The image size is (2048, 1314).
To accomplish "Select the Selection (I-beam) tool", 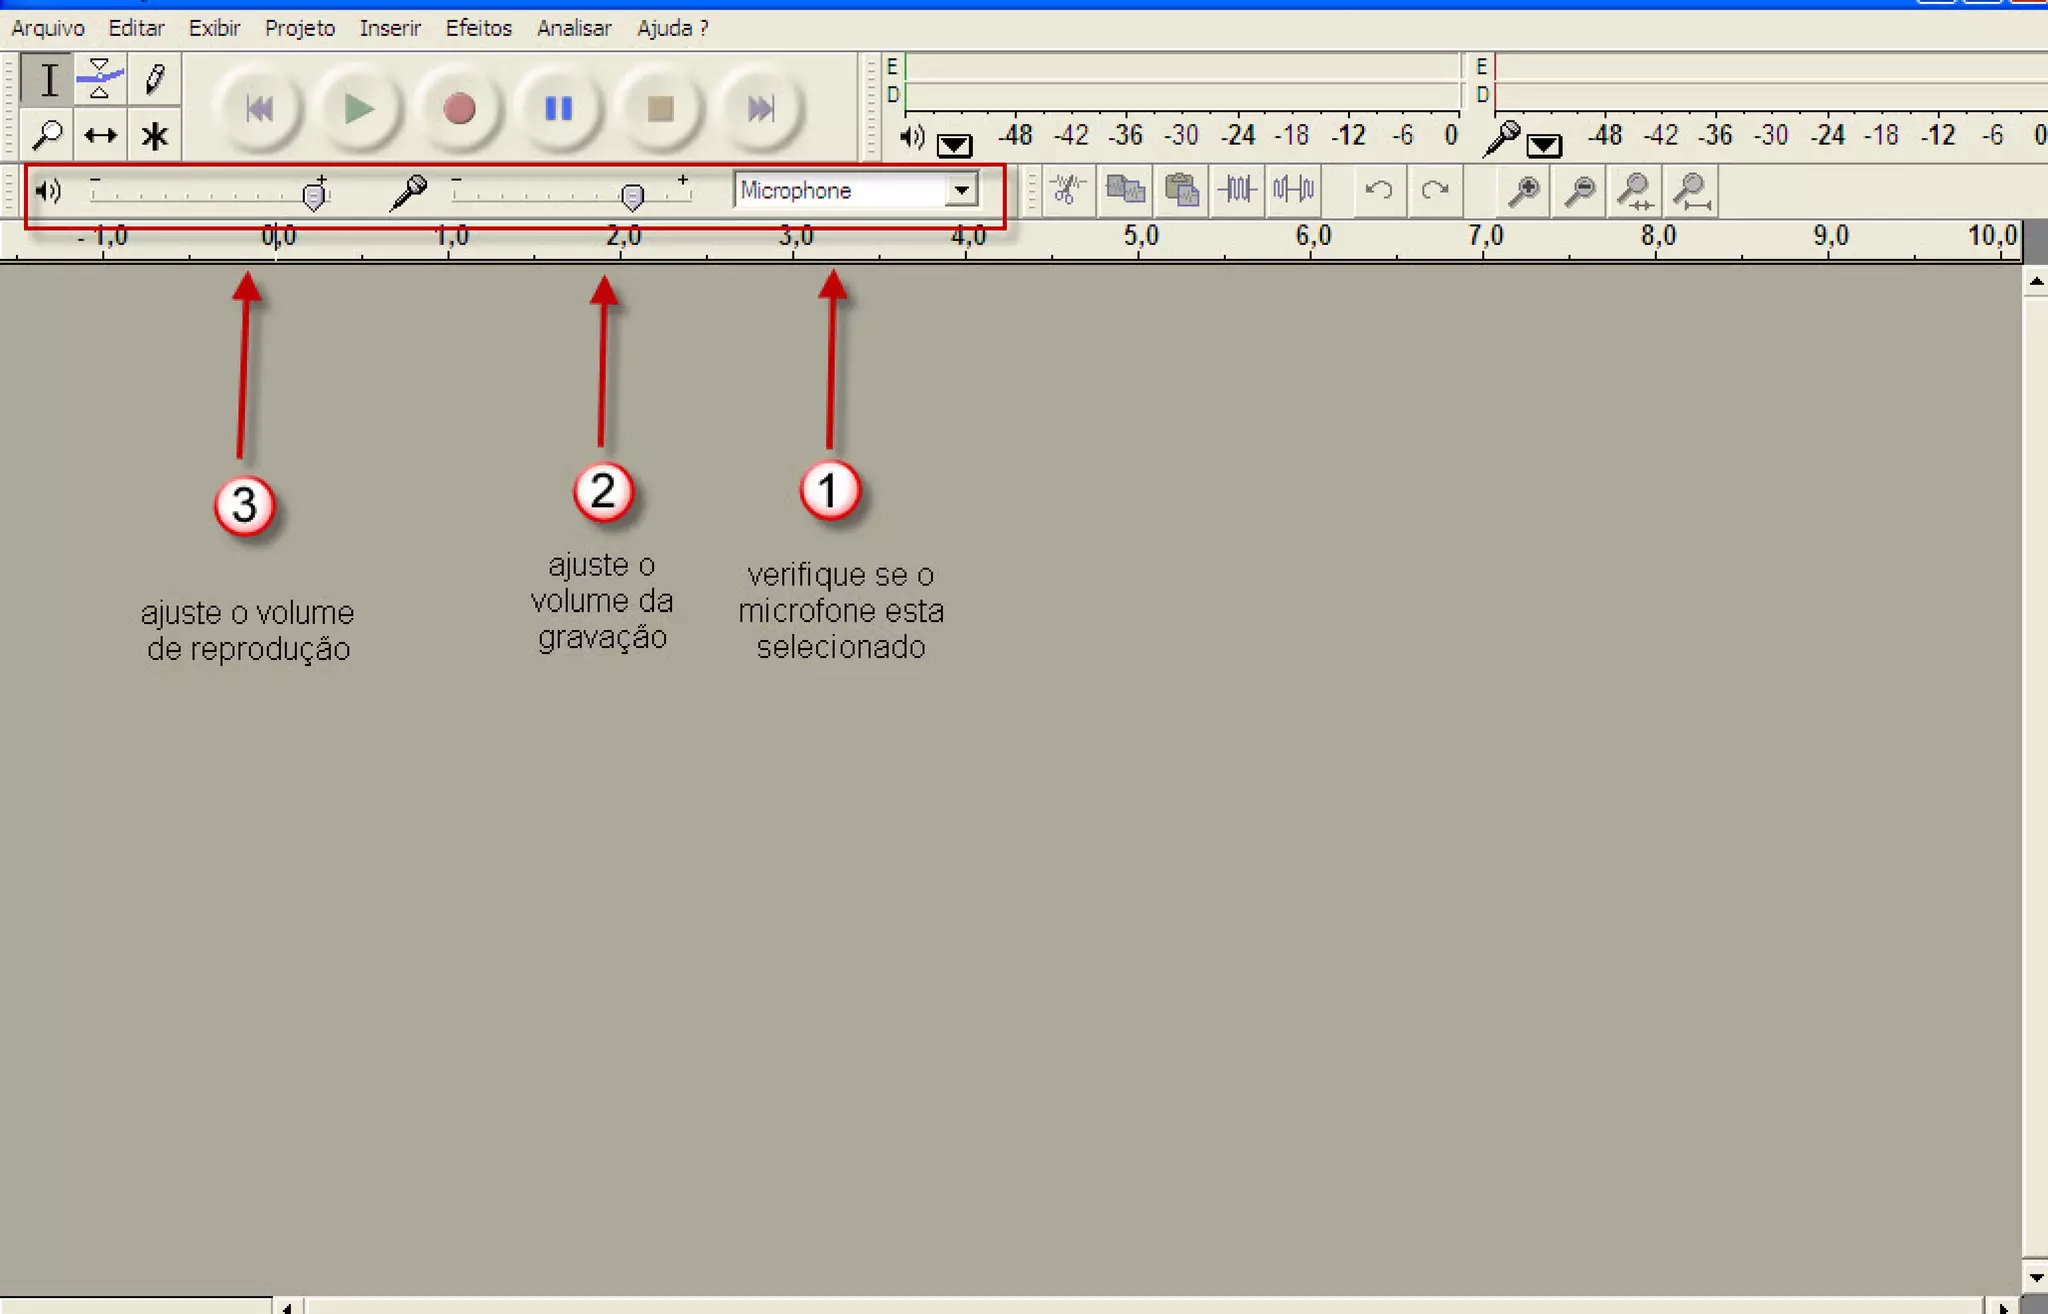I will tap(47, 80).
